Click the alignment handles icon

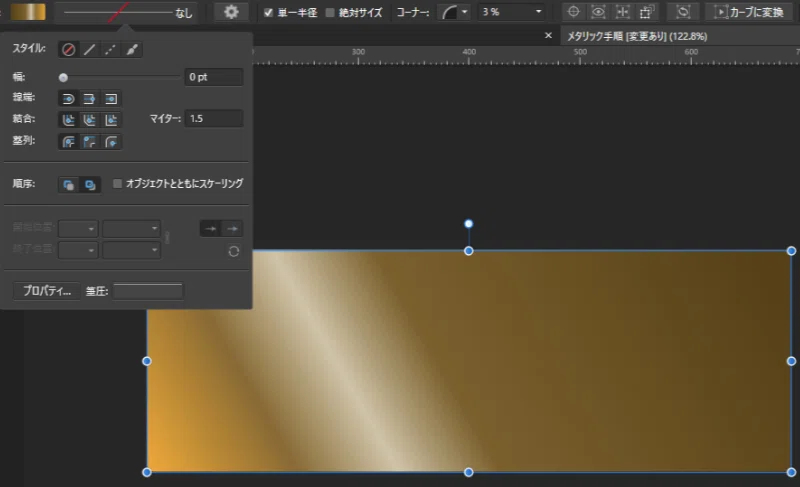tap(622, 12)
